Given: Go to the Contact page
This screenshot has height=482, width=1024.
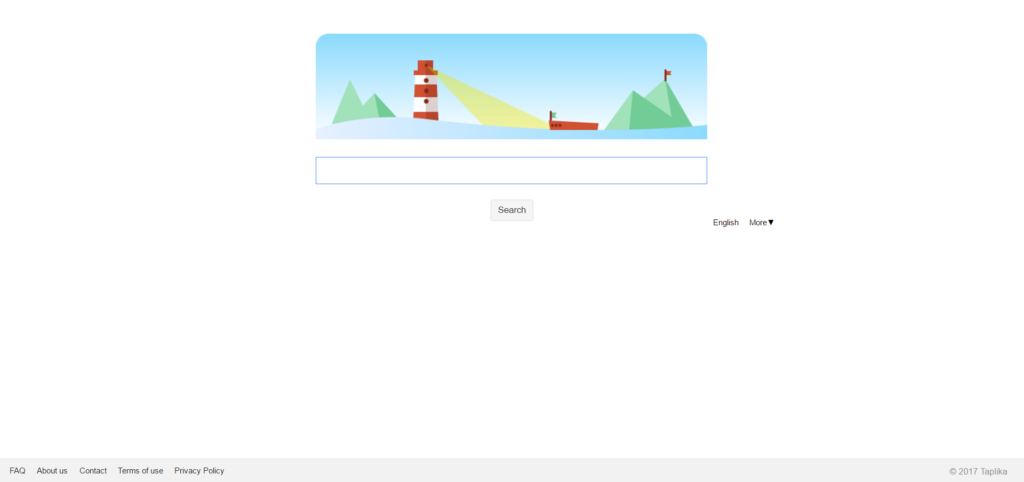Looking at the screenshot, I should click(x=93, y=471).
